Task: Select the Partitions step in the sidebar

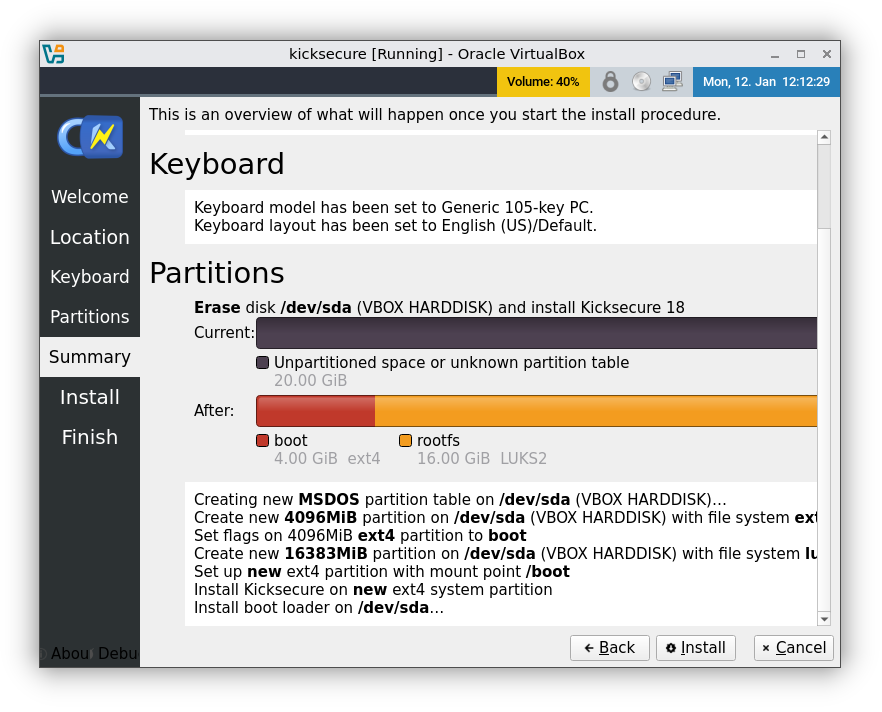Action: pos(89,317)
